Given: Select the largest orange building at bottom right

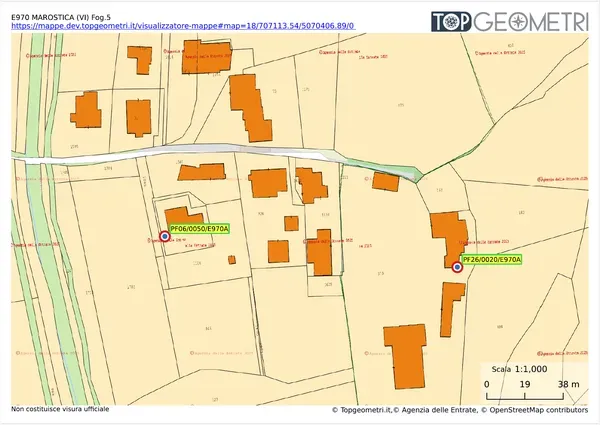Looking at the screenshot, I should 406,357.
